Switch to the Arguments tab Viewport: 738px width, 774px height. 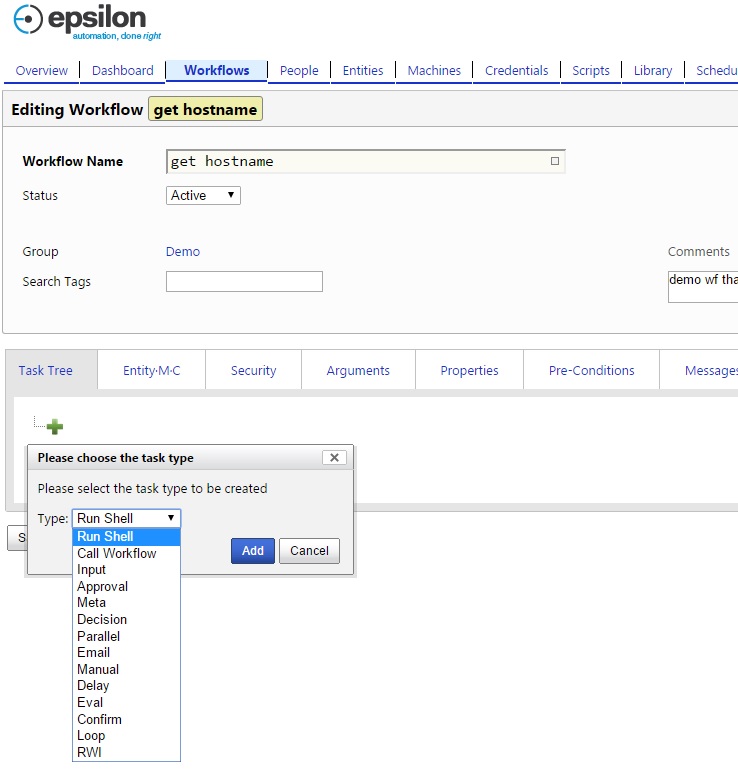358,370
